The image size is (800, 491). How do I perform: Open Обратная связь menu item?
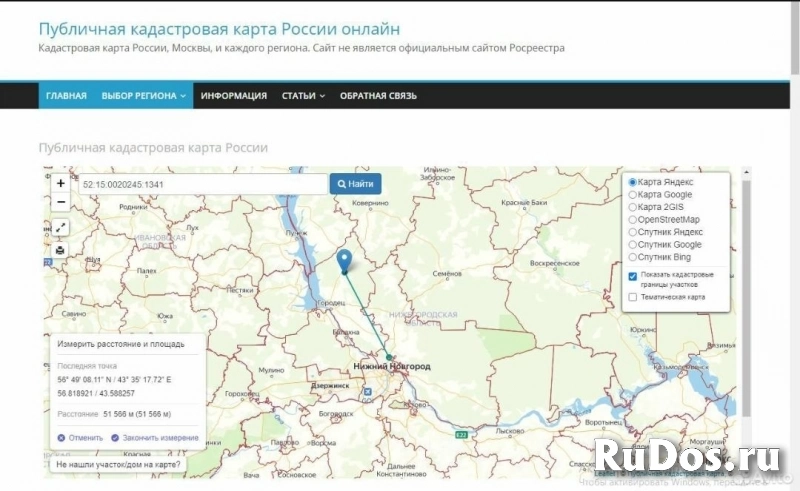(378, 95)
